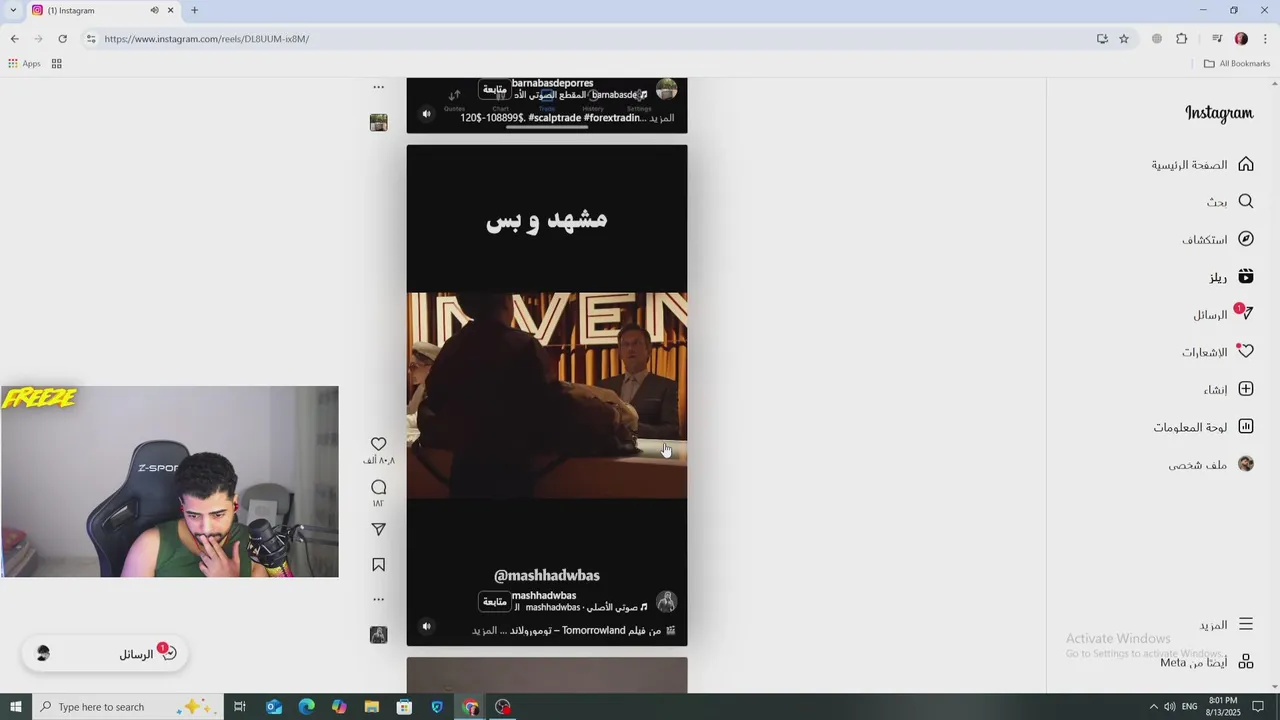The height and width of the screenshot is (720, 1280).
Task: Open File Explorer from taskbar
Action: [371, 707]
